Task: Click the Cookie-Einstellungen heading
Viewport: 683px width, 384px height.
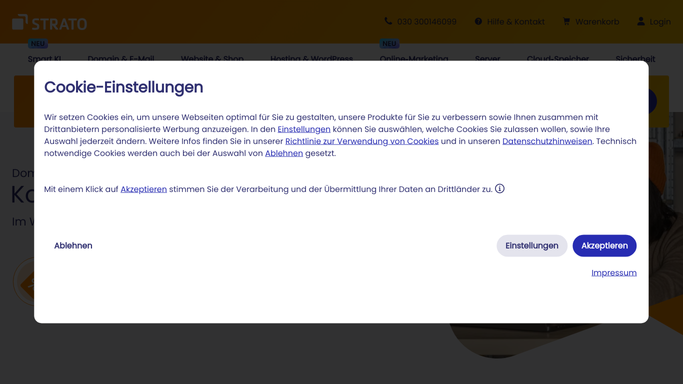Action: tap(124, 87)
